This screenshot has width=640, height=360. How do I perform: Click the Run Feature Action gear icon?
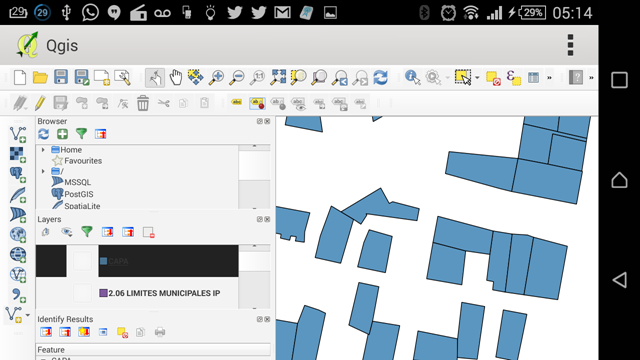click(433, 78)
